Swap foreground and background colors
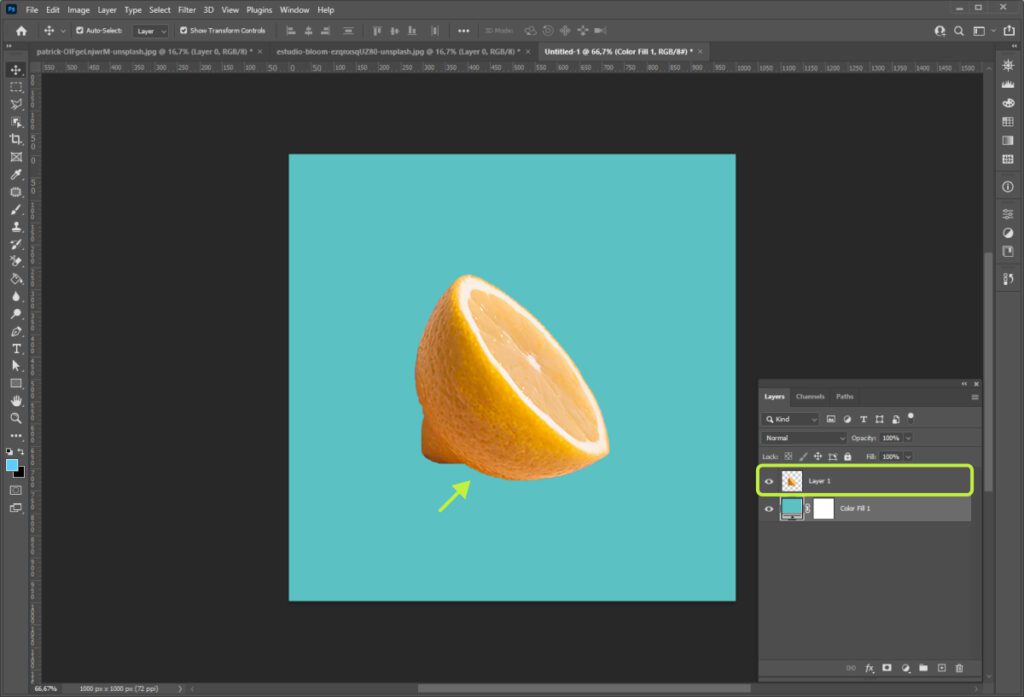The height and width of the screenshot is (697, 1024). [21, 452]
